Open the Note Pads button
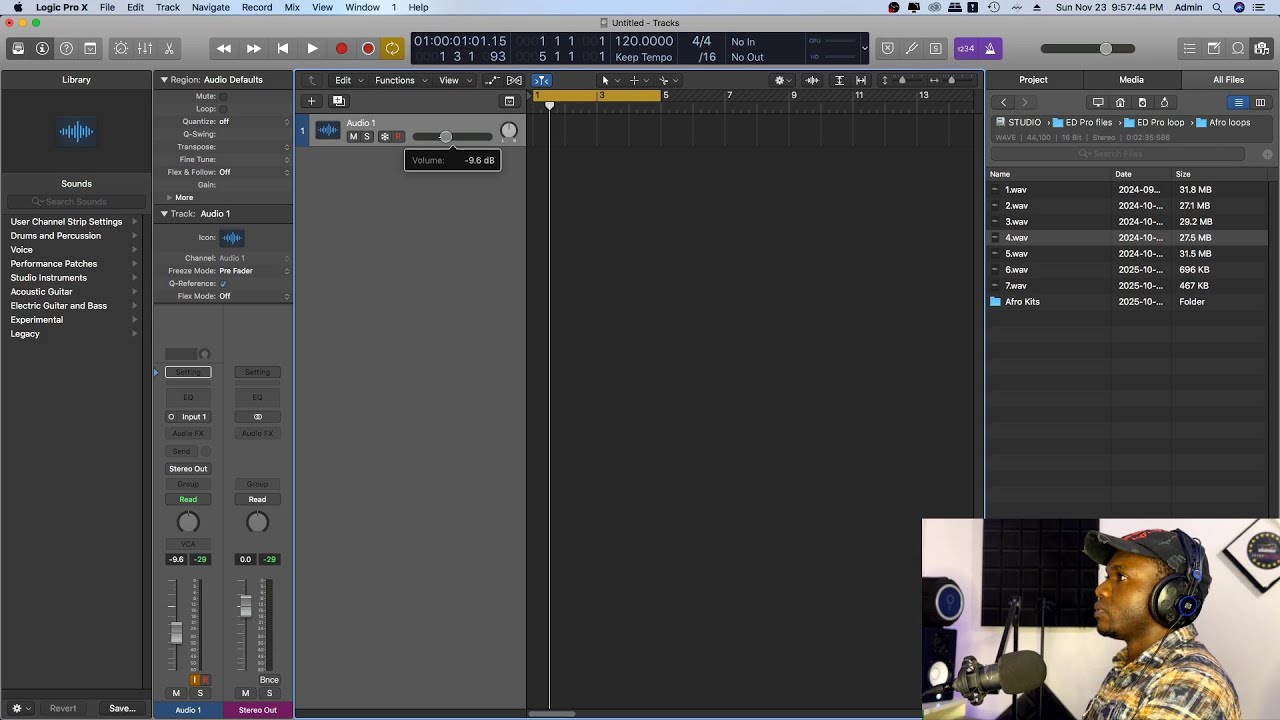 click(1213, 48)
